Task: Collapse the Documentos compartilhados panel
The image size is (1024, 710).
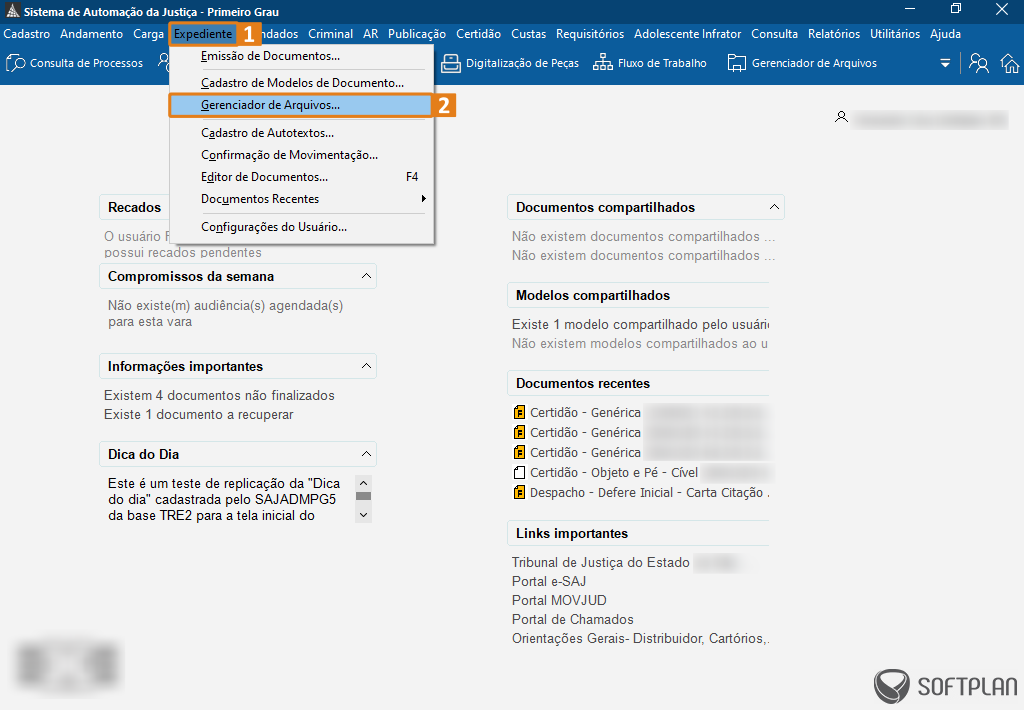Action: click(x=774, y=207)
